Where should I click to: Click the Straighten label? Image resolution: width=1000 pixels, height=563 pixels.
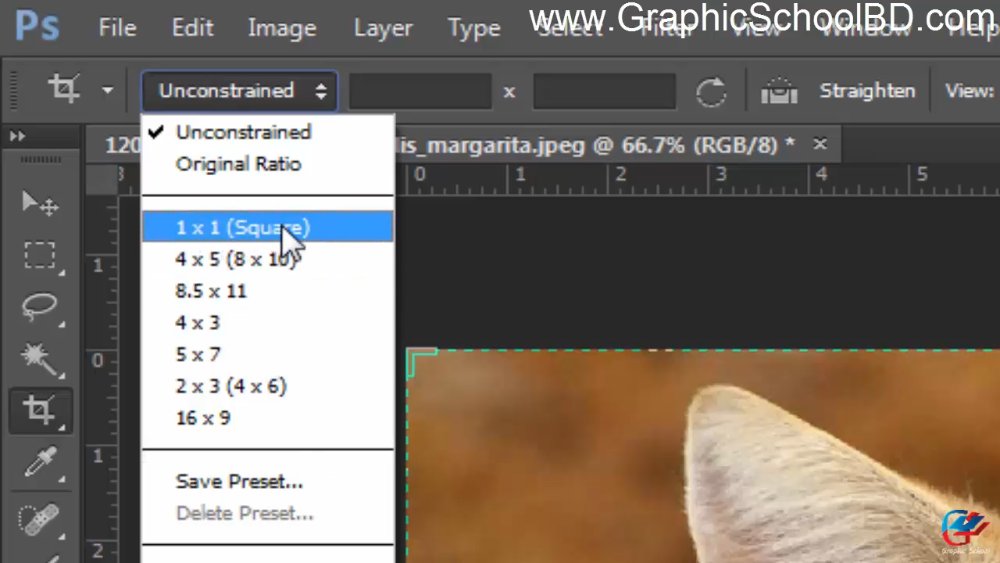point(867,91)
